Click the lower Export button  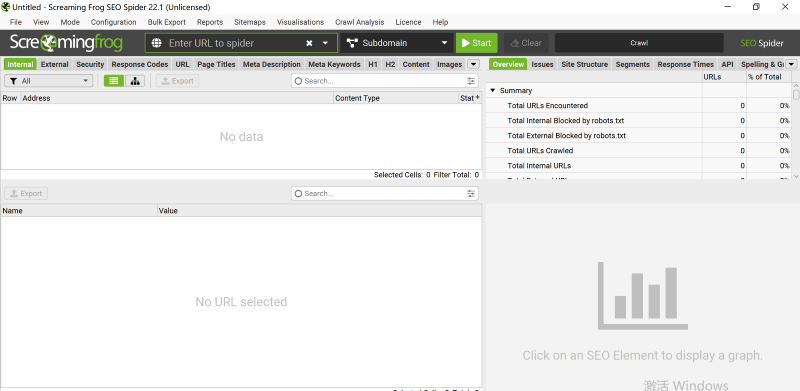(x=26, y=193)
